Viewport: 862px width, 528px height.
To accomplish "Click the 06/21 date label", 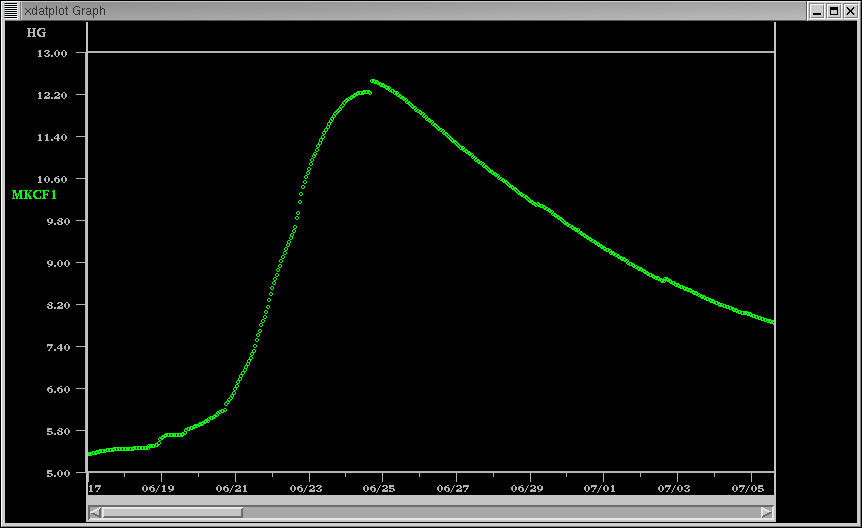I will point(232,488).
